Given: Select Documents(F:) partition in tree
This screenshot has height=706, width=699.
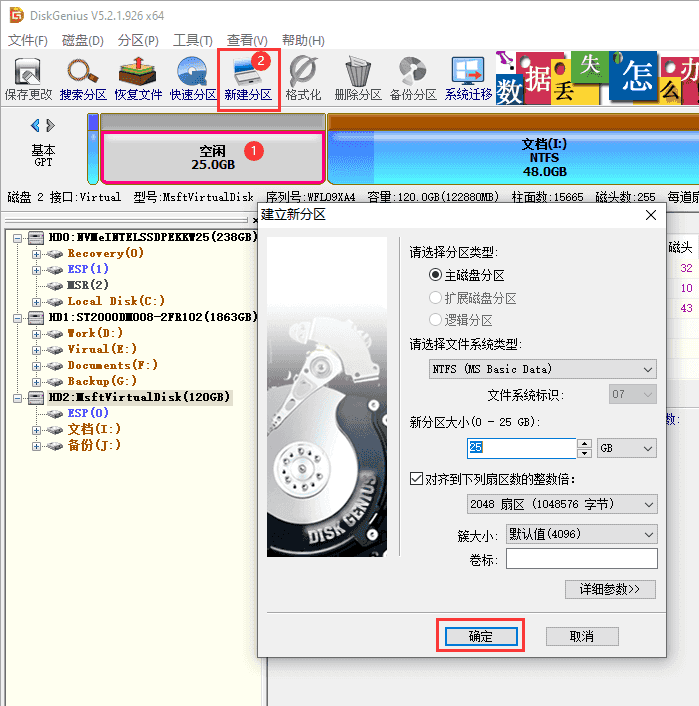Looking at the screenshot, I should (113, 365).
